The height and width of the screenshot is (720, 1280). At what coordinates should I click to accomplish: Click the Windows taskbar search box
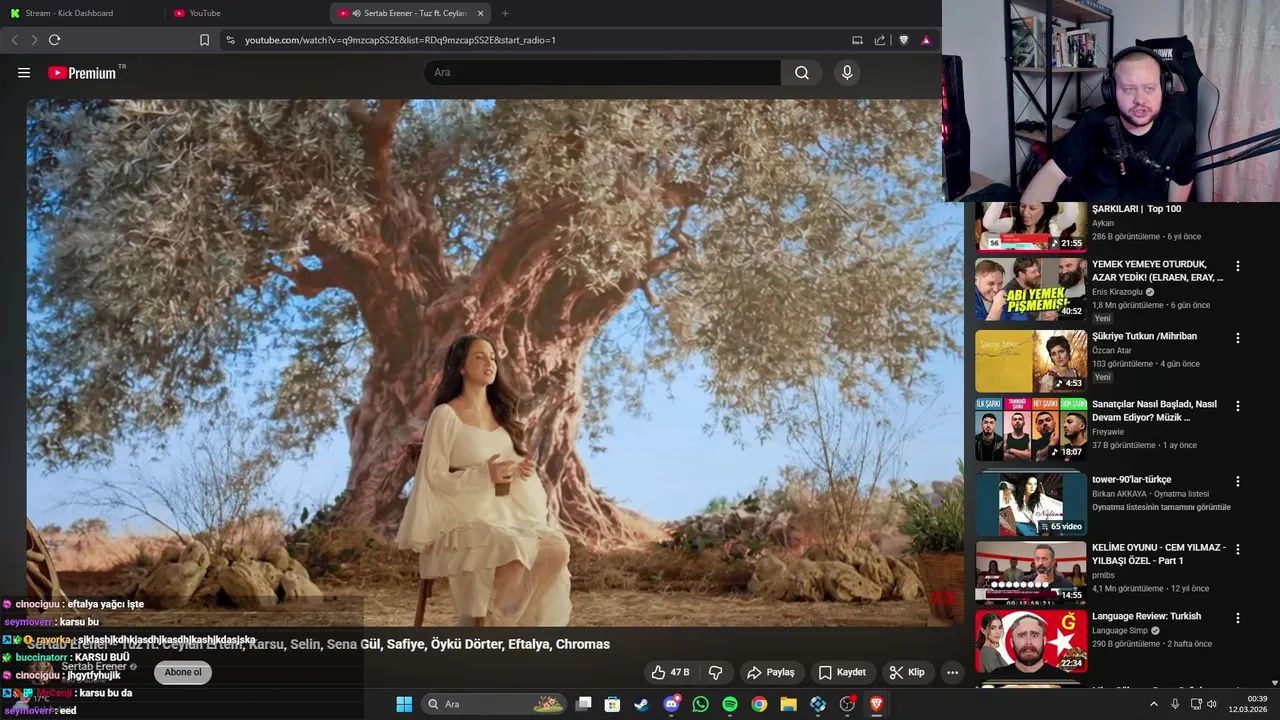(x=494, y=704)
